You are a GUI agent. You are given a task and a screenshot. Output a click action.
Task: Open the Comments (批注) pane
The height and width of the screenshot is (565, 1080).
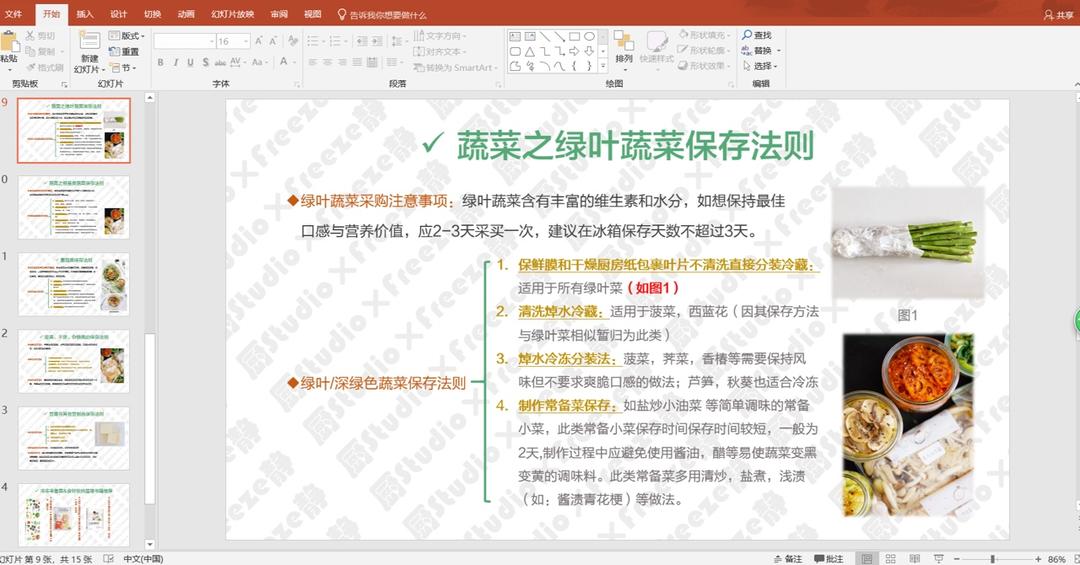[829, 559]
